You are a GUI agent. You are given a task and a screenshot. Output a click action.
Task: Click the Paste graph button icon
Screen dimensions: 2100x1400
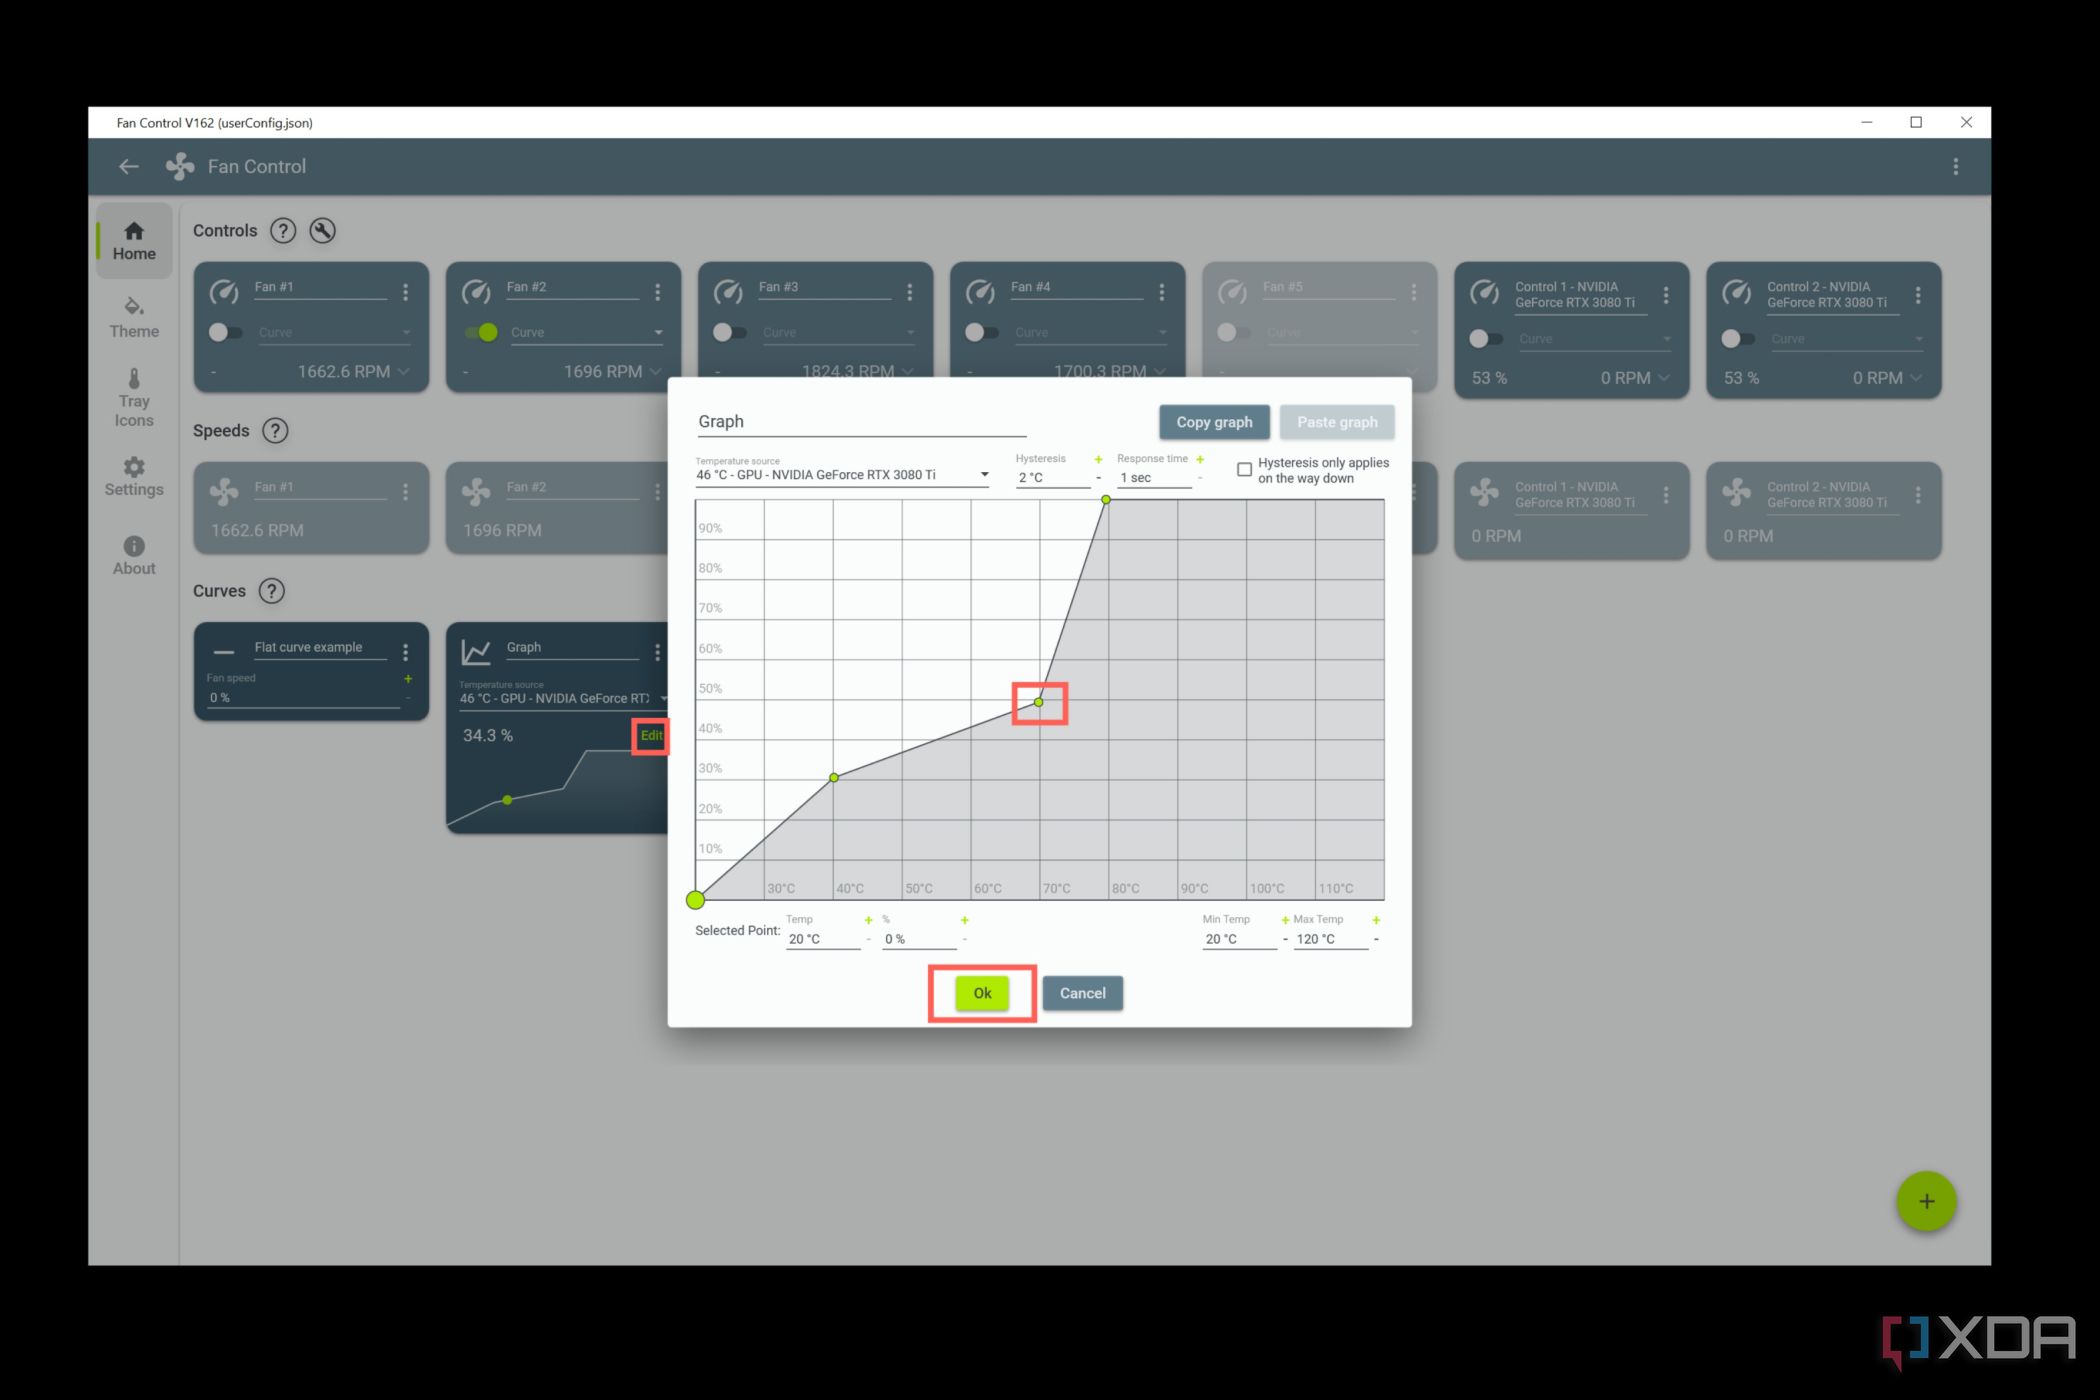click(1338, 420)
